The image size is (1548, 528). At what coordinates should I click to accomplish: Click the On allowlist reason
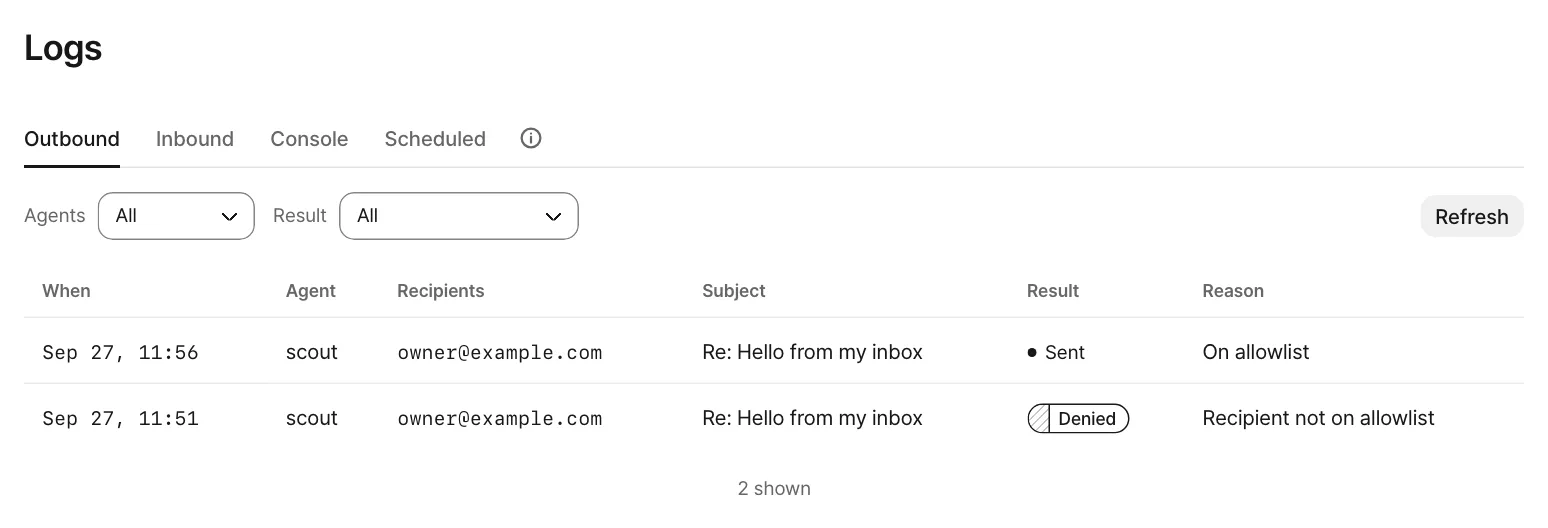(x=1256, y=352)
